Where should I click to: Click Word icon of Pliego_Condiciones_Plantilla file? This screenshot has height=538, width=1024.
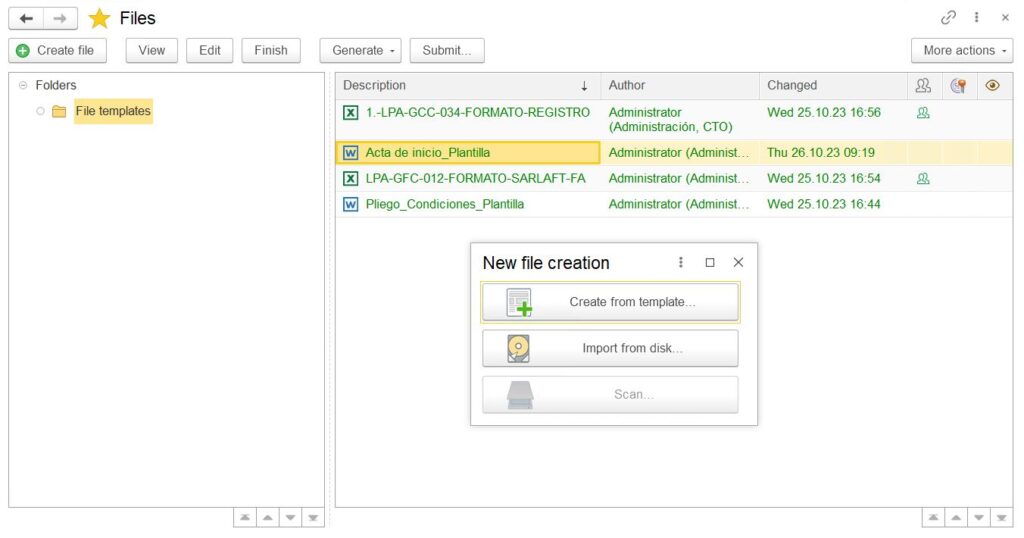[x=350, y=204]
